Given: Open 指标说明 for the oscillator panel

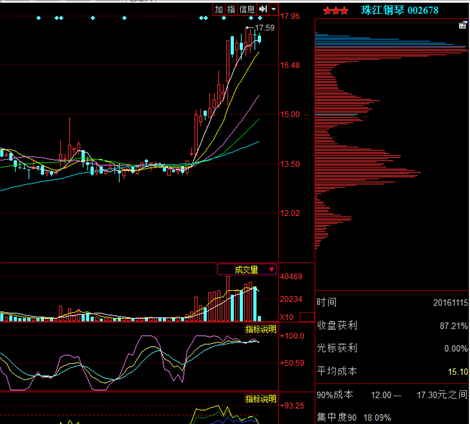Looking at the screenshot, I should pyautogui.click(x=261, y=329).
